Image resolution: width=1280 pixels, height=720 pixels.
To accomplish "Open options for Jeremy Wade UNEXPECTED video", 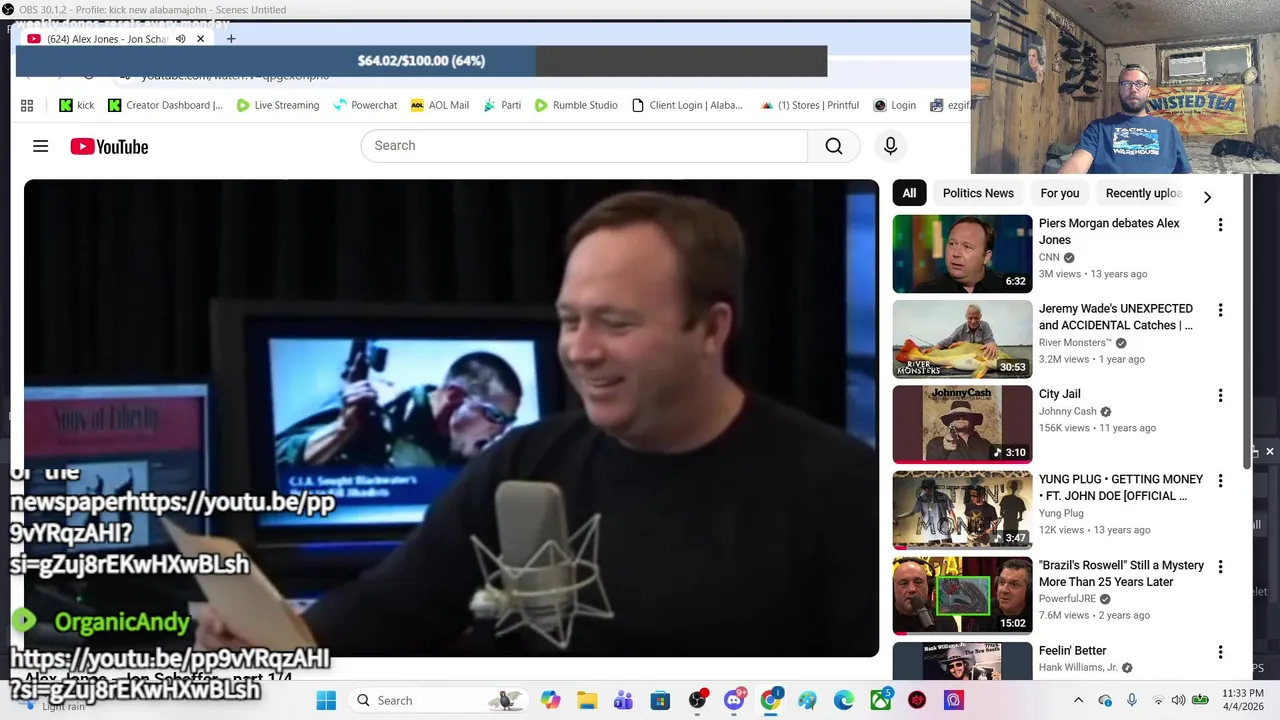I will (1220, 310).
